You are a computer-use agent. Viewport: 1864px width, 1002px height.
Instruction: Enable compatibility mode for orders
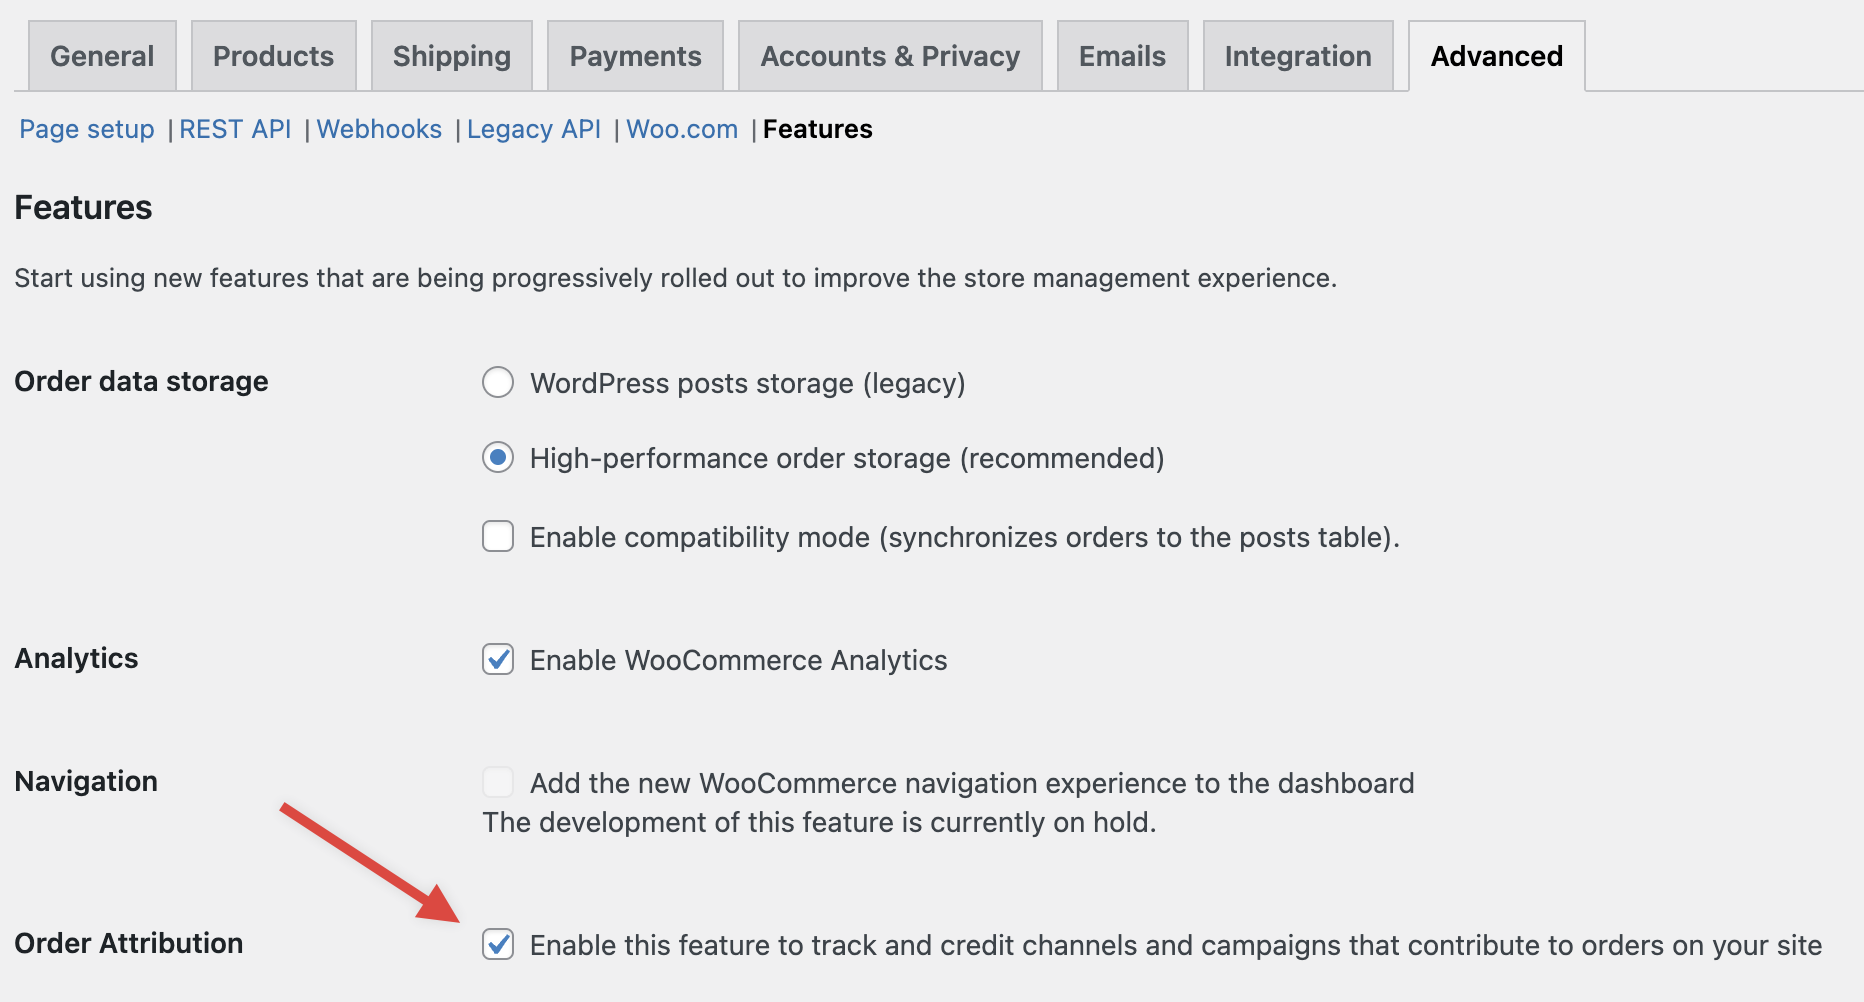498,536
